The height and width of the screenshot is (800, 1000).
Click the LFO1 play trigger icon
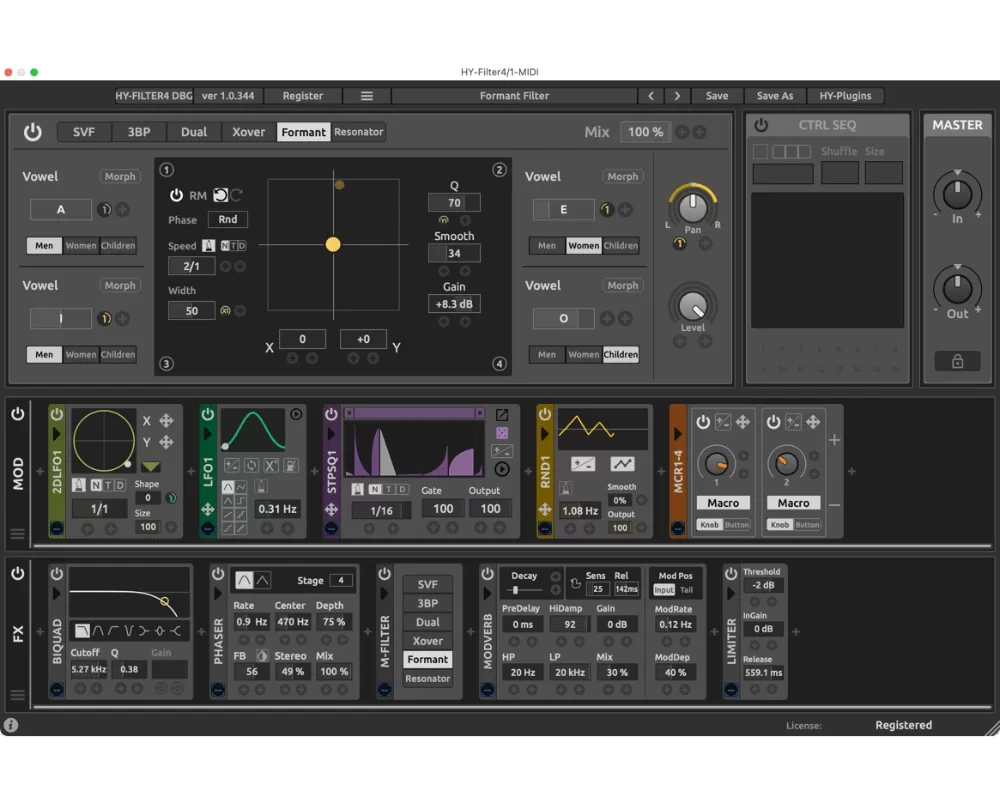click(x=296, y=414)
